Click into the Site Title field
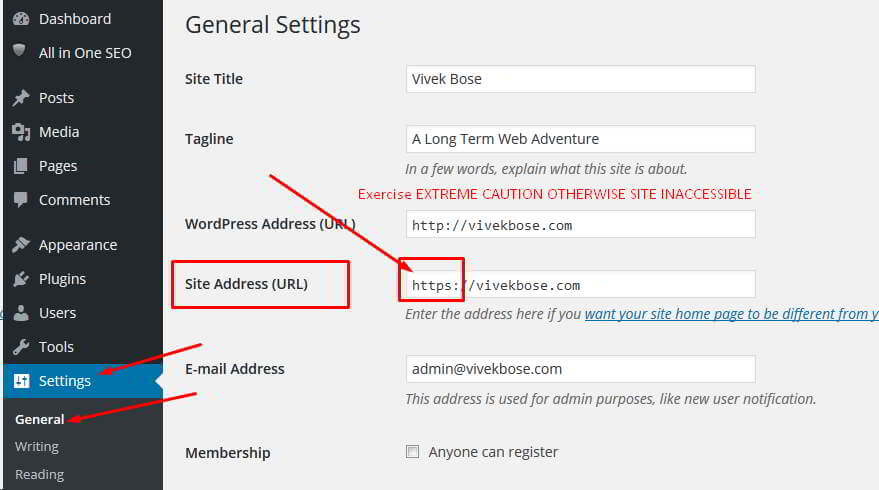The image size is (879, 490). click(x=580, y=79)
